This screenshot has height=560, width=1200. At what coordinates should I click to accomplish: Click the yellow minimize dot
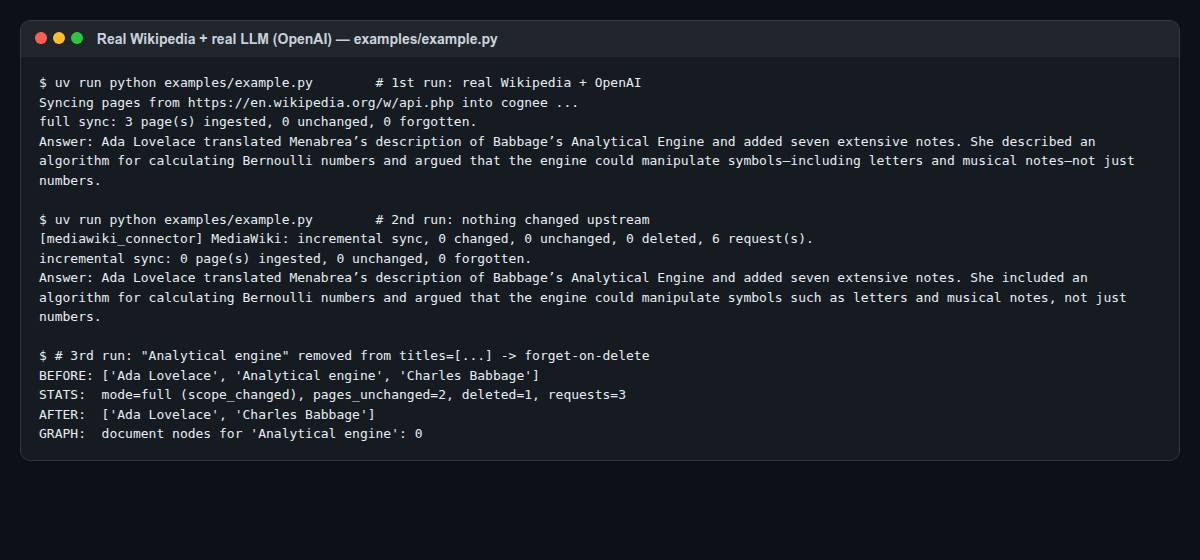59,38
